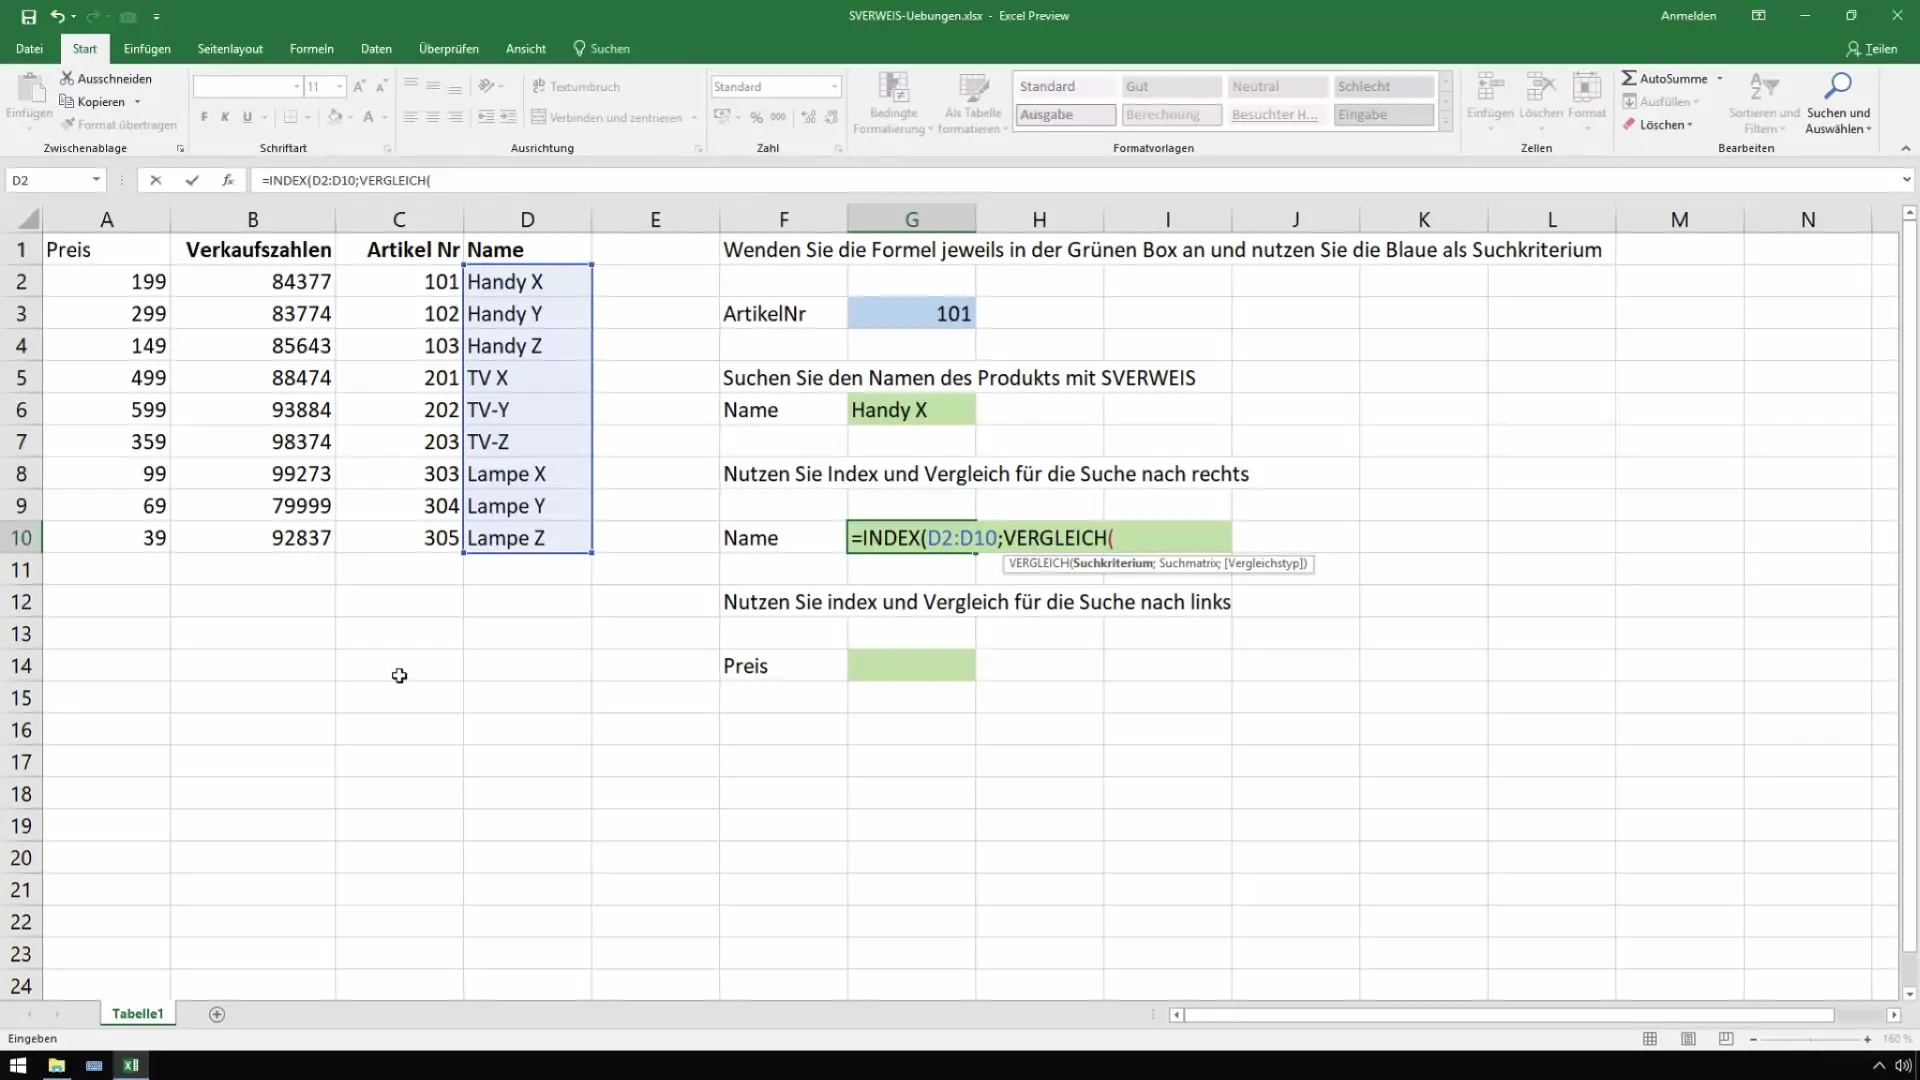Switch to Seitenlayout ribbon tab

click(230, 48)
